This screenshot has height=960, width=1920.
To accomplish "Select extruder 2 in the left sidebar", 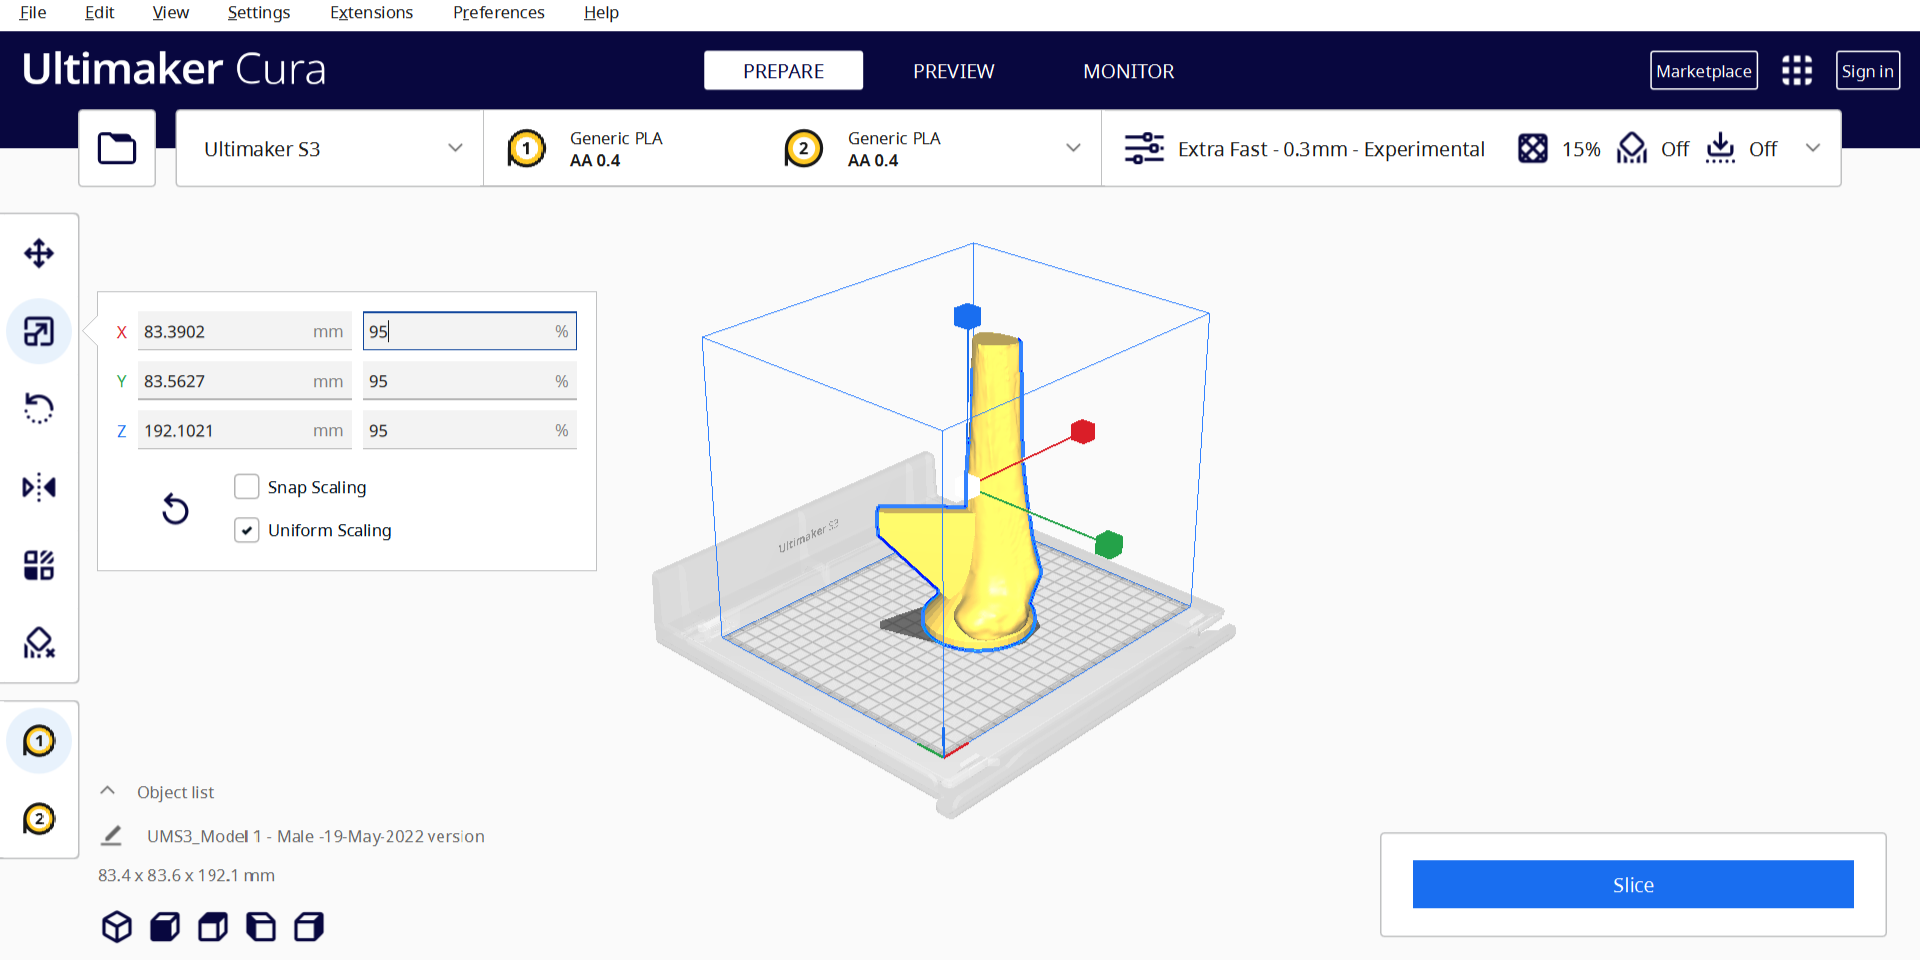I will tap(39, 819).
